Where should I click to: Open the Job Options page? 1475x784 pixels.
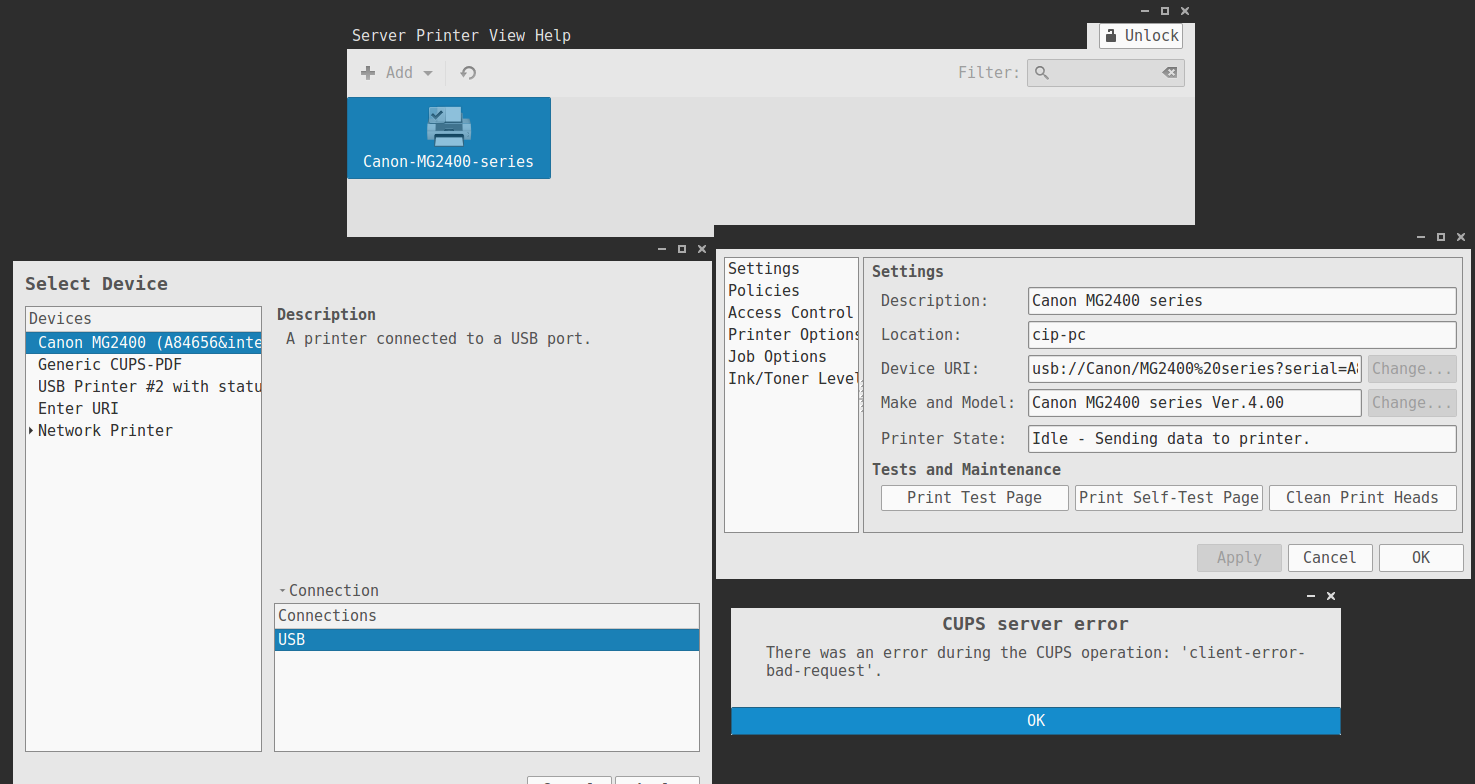tap(791, 356)
